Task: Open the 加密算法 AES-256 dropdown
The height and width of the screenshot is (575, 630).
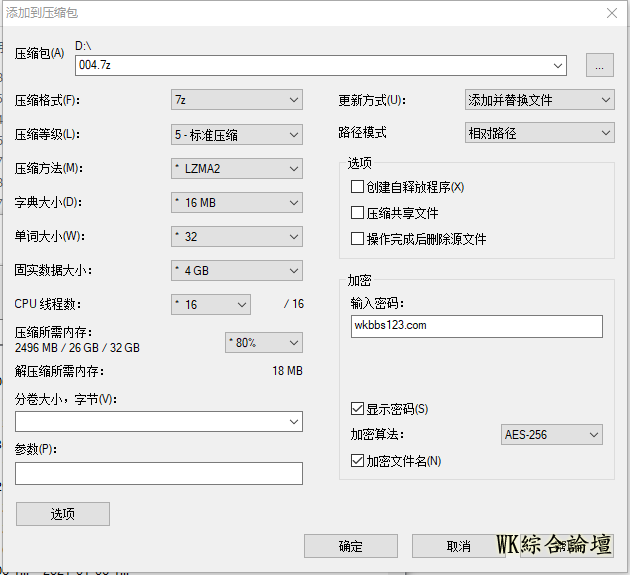Action: point(551,434)
